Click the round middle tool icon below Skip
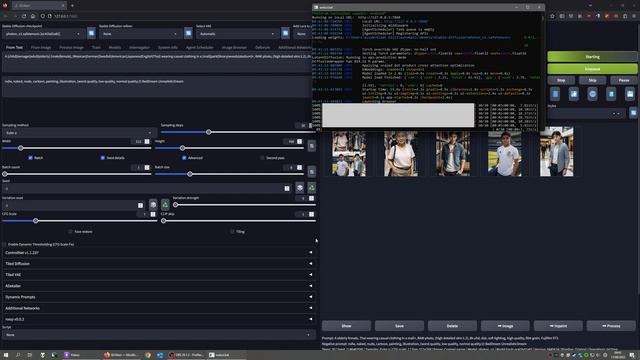This screenshot has width=640, height=360. coord(593,94)
